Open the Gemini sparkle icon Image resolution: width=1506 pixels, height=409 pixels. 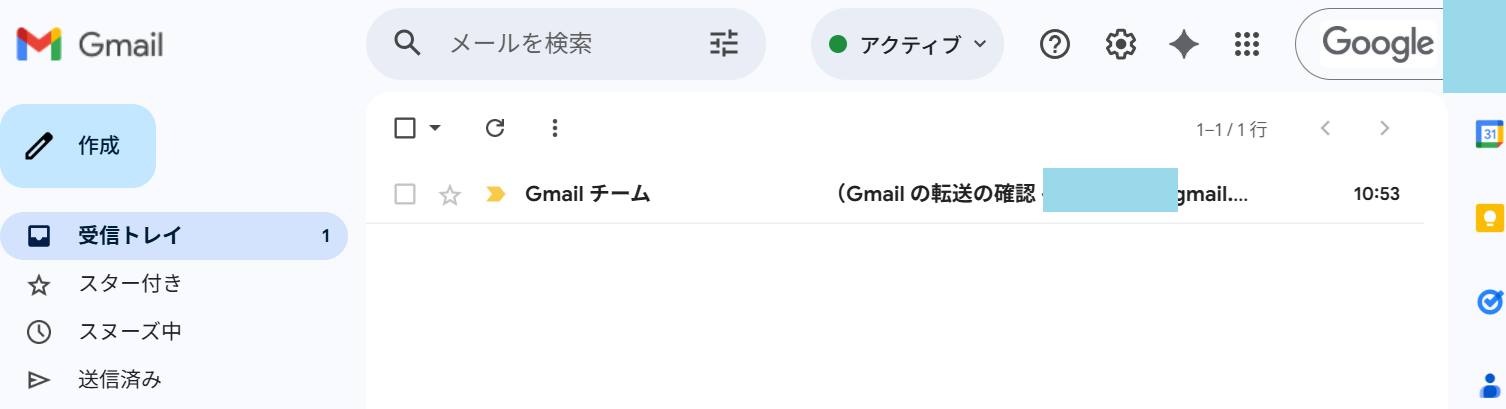pos(1184,44)
